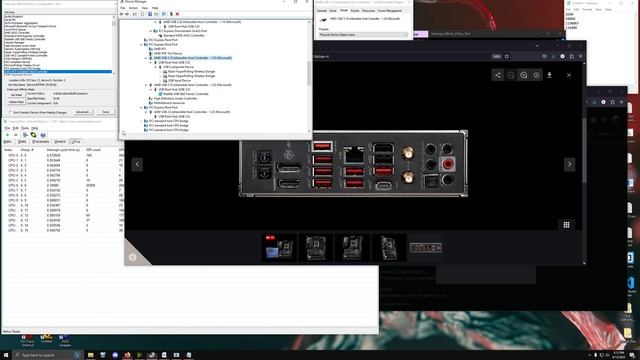Screen dimensions: 640x360
Task: Open File Explorer from the taskbar
Action: [x=91, y=355]
